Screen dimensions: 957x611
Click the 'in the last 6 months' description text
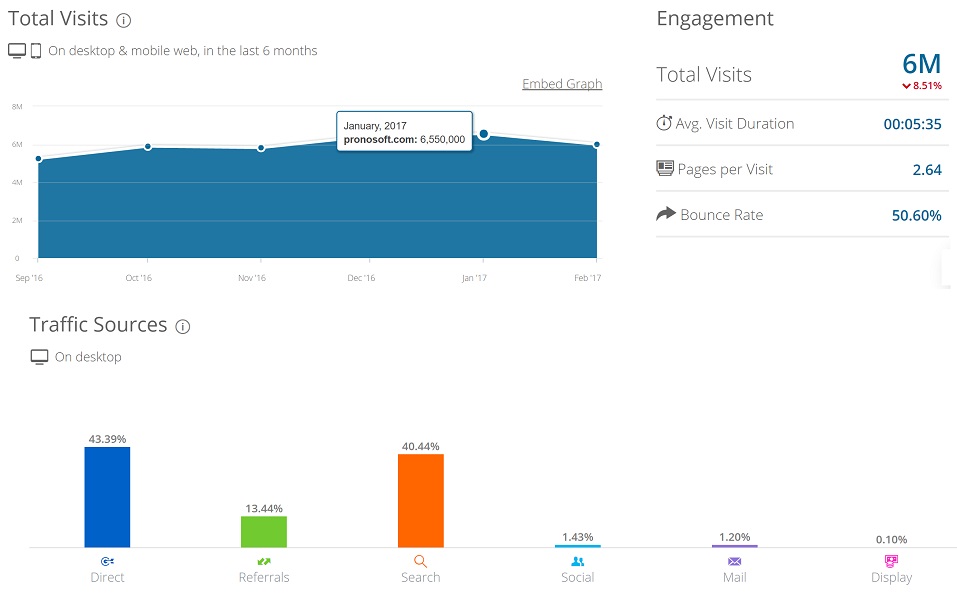click(260, 51)
